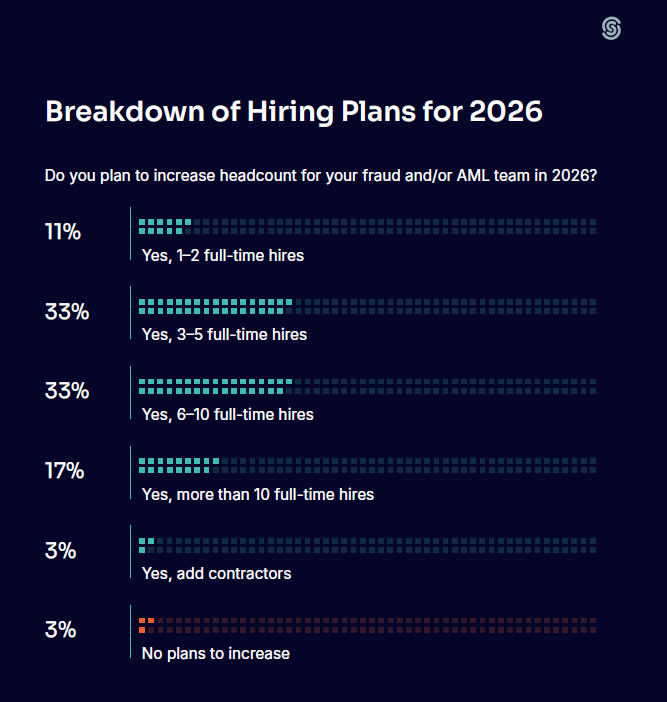This screenshot has width=667, height=702.
Task: Click the 11% percentage value
Action: [62, 232]
